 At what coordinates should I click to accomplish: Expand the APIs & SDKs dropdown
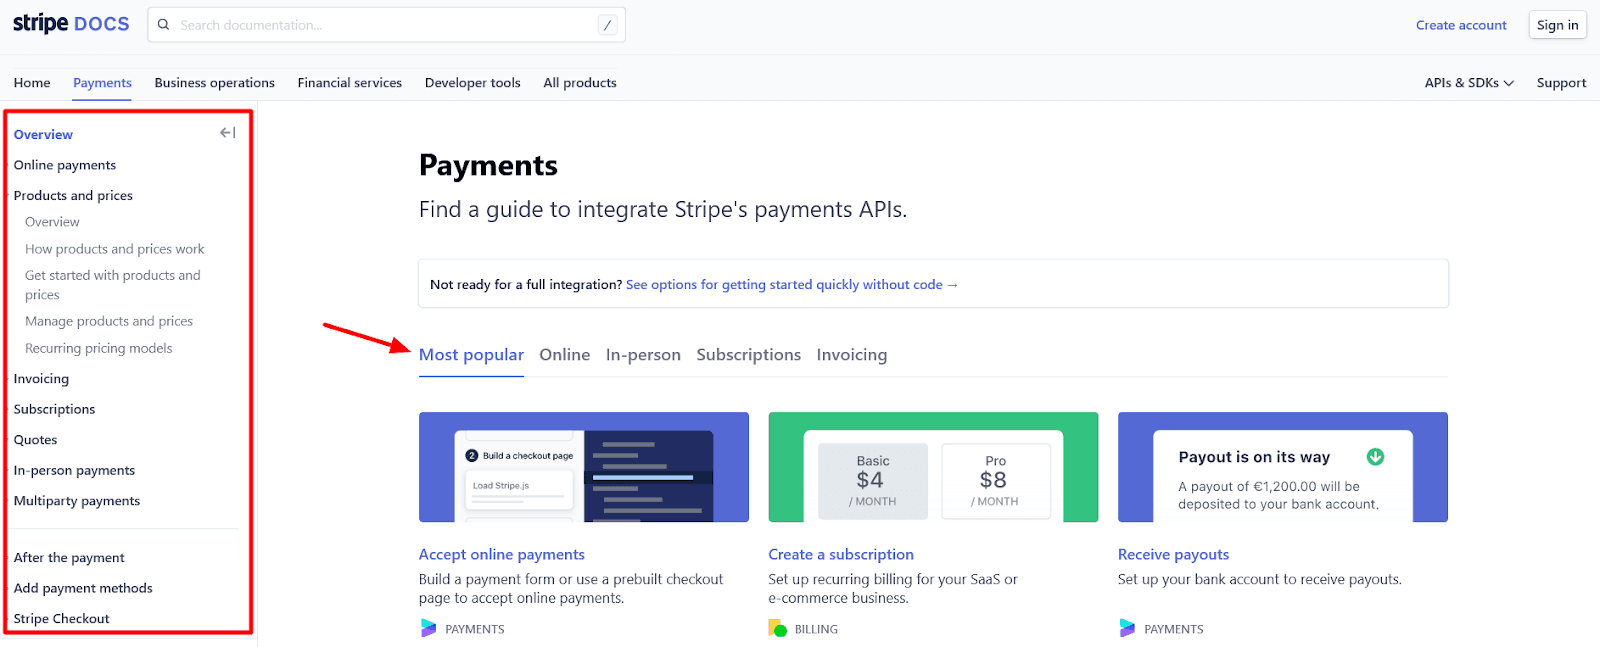tap(1468, 83)
